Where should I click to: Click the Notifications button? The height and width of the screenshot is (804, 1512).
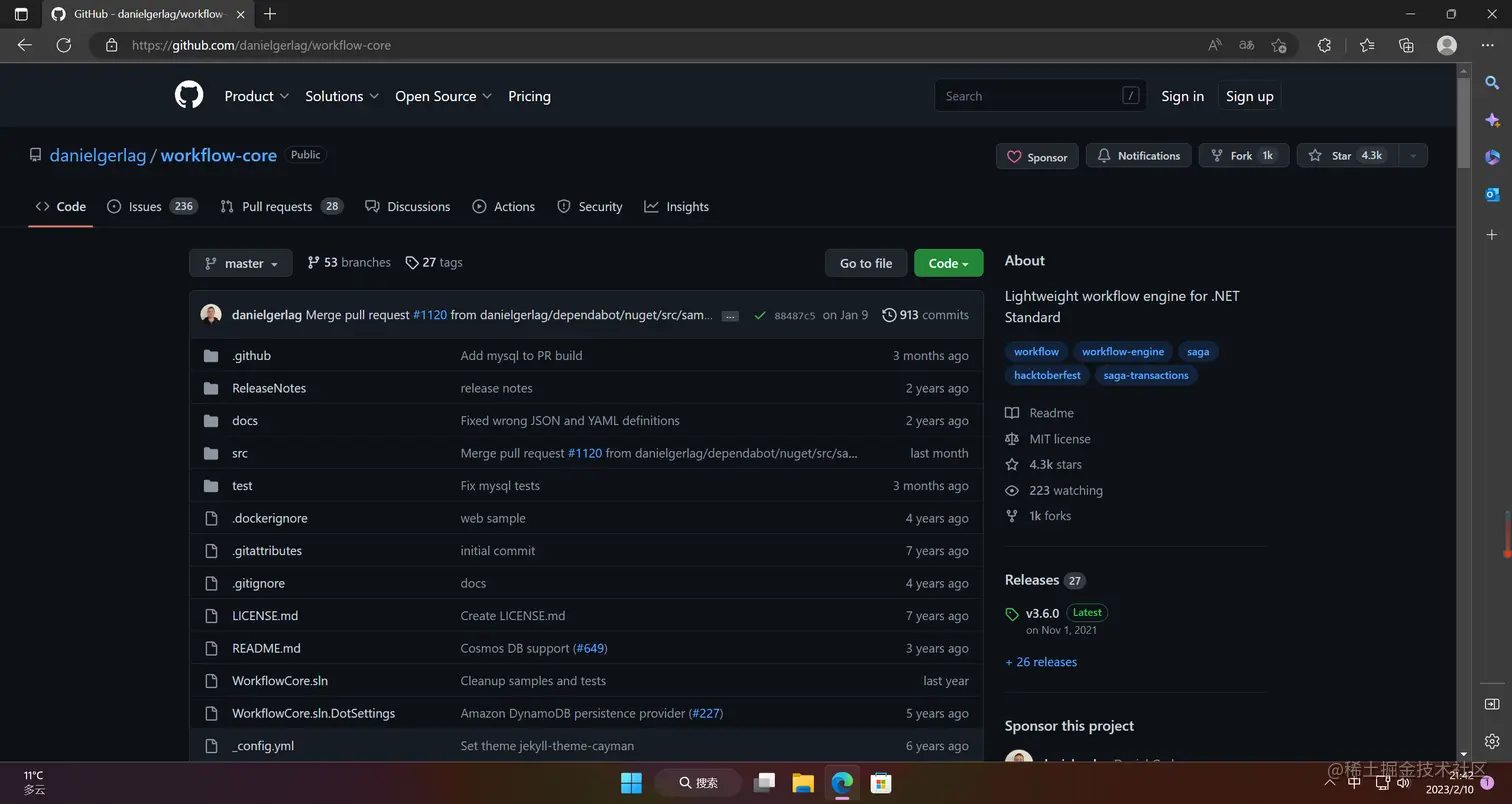(1139, 156)
